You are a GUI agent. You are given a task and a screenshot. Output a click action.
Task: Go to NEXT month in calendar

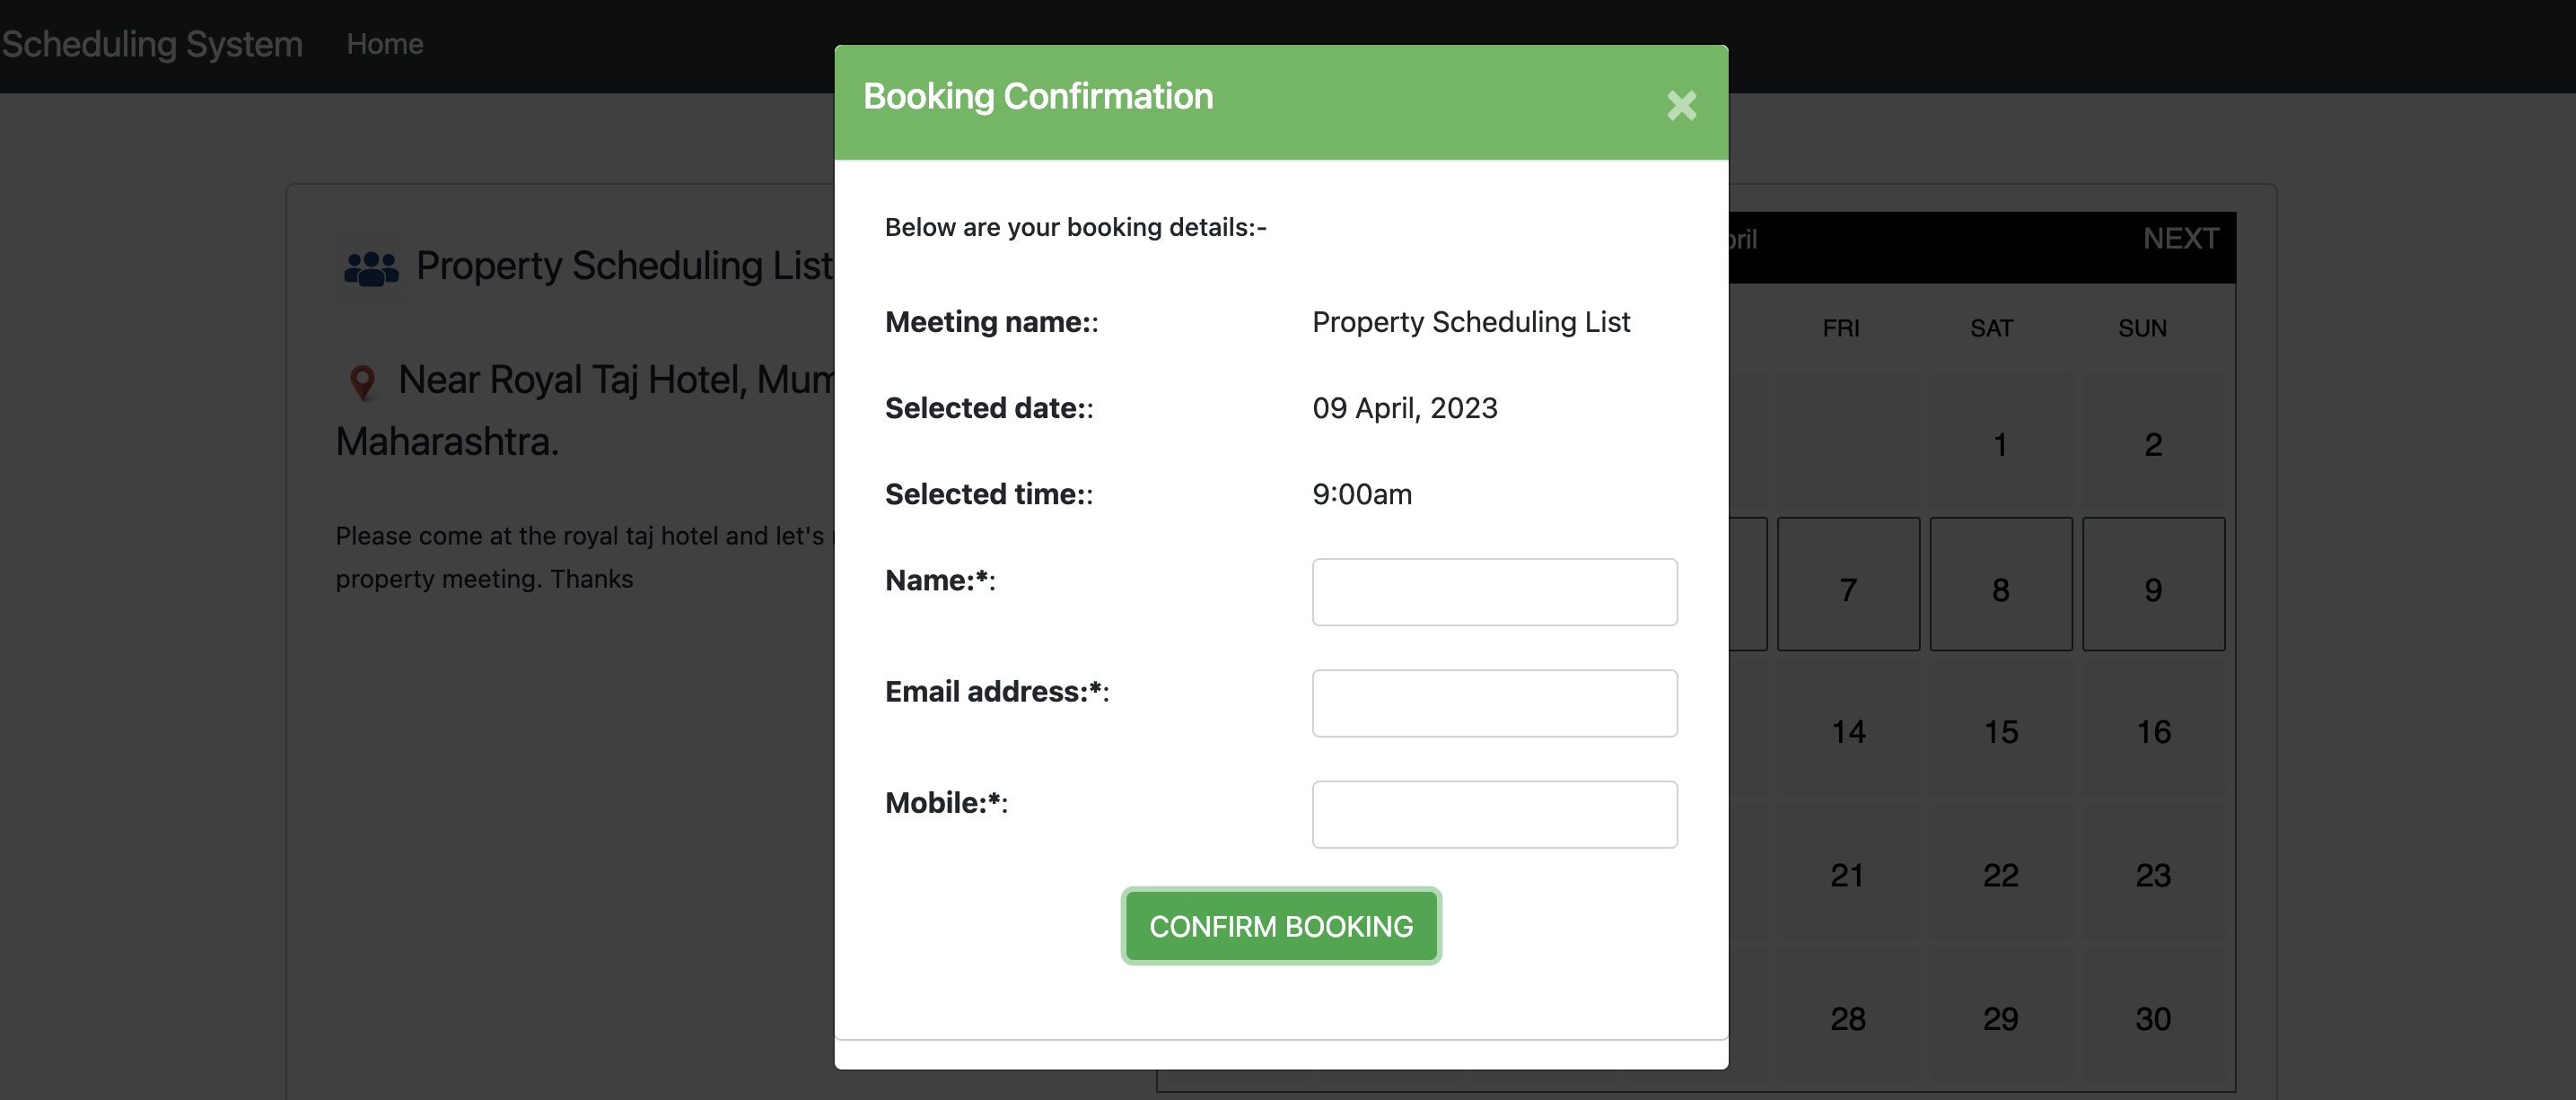[x=2180, y=239]
